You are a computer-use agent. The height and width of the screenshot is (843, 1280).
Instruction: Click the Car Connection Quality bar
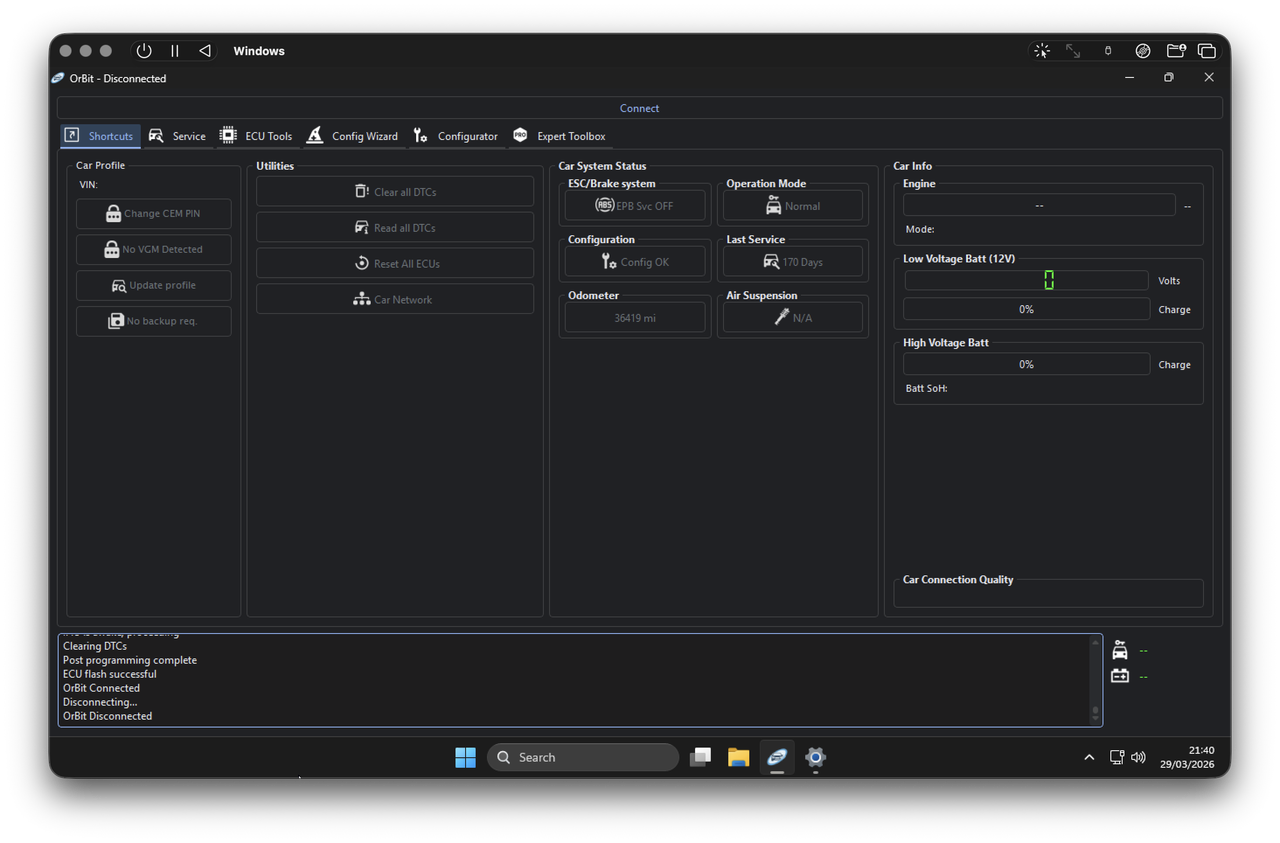(1048, 594)
